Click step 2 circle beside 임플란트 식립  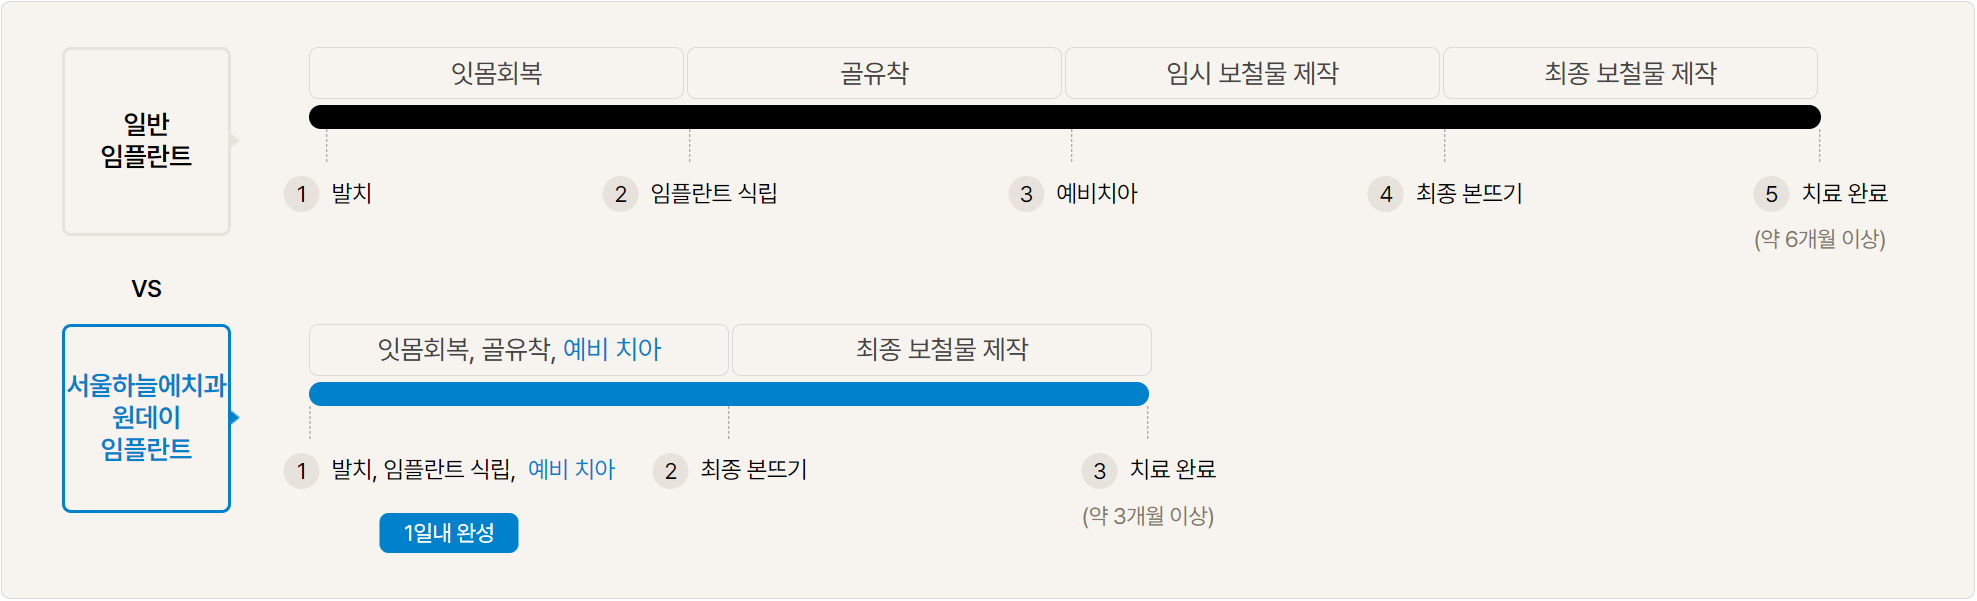point(620,194)
